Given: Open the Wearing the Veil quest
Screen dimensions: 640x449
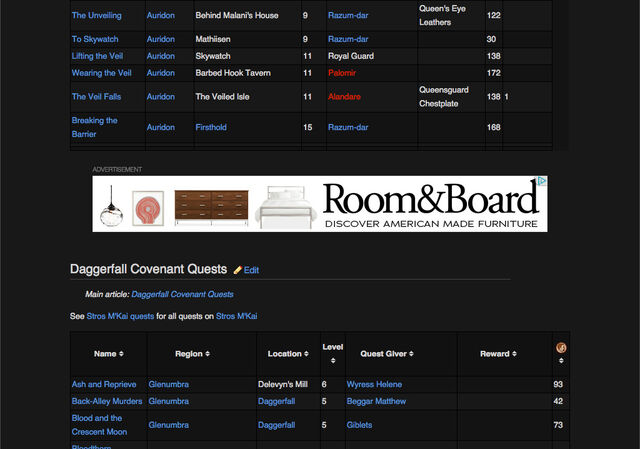Looking at the screenshot, I should [x=101, y=73].
